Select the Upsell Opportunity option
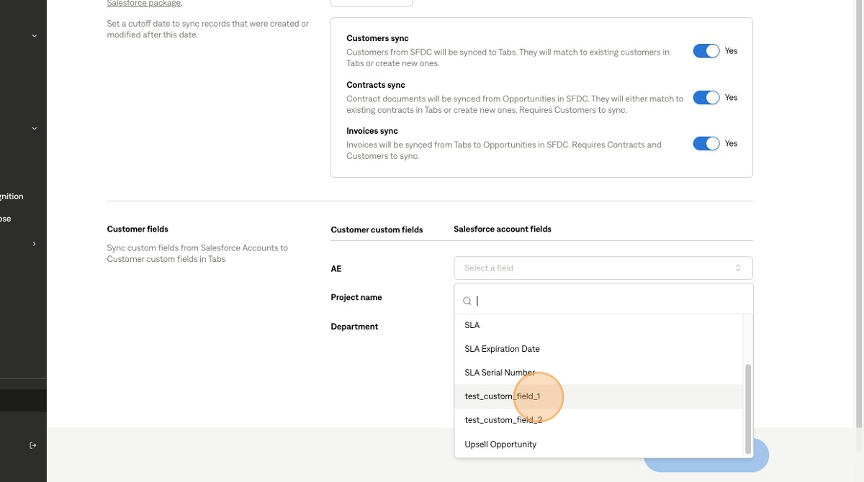The image size is (864, 482). click(x=501, y=444)
